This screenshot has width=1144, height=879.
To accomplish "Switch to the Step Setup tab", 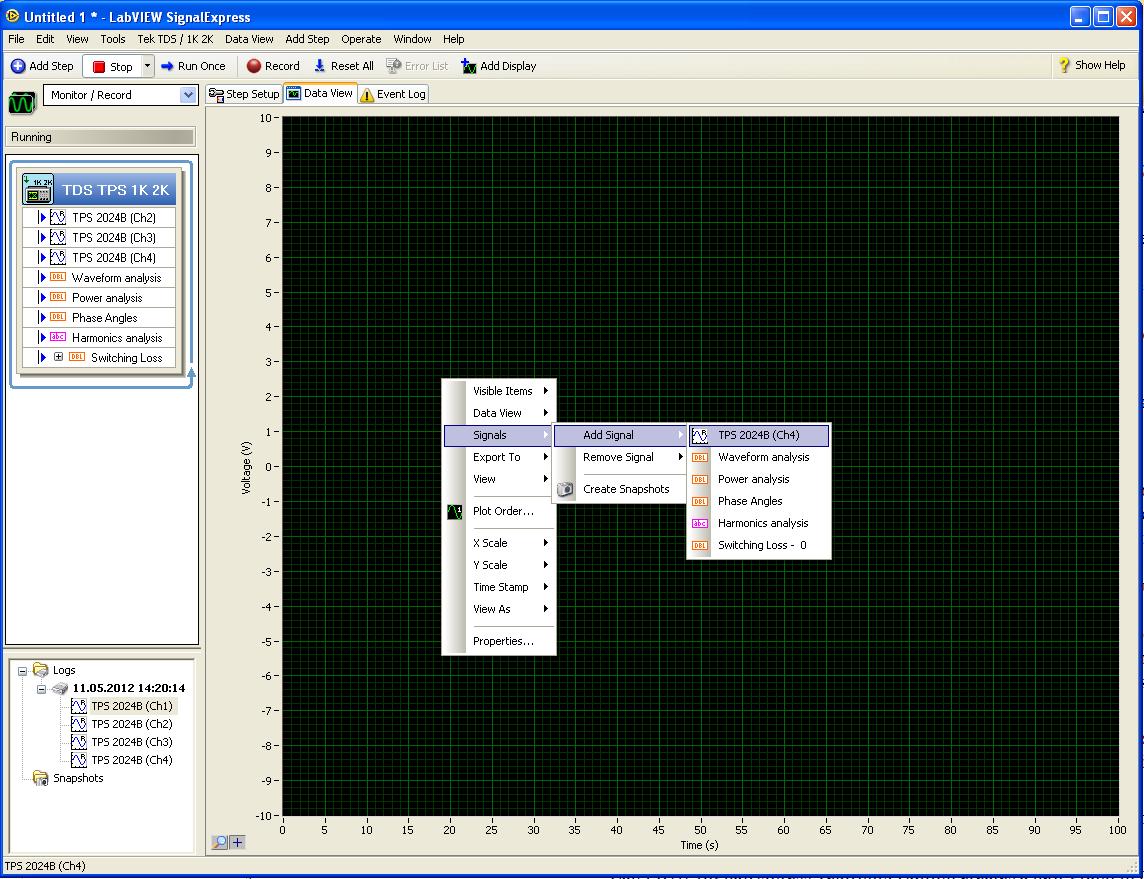I will (244, 94).
